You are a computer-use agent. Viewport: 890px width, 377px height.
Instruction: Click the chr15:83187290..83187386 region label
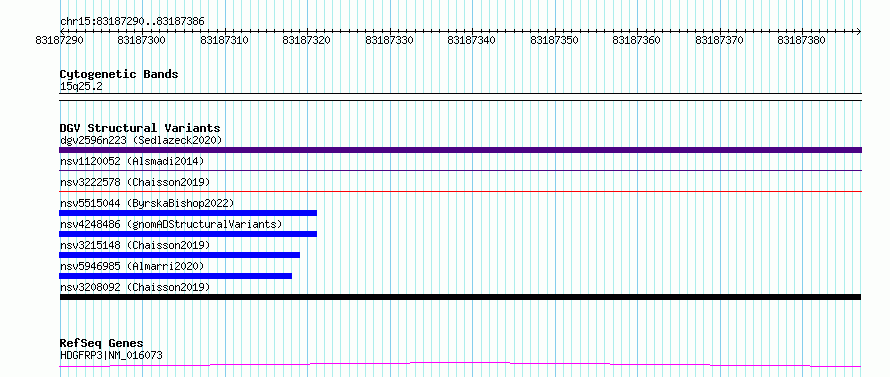pos(132,21)
